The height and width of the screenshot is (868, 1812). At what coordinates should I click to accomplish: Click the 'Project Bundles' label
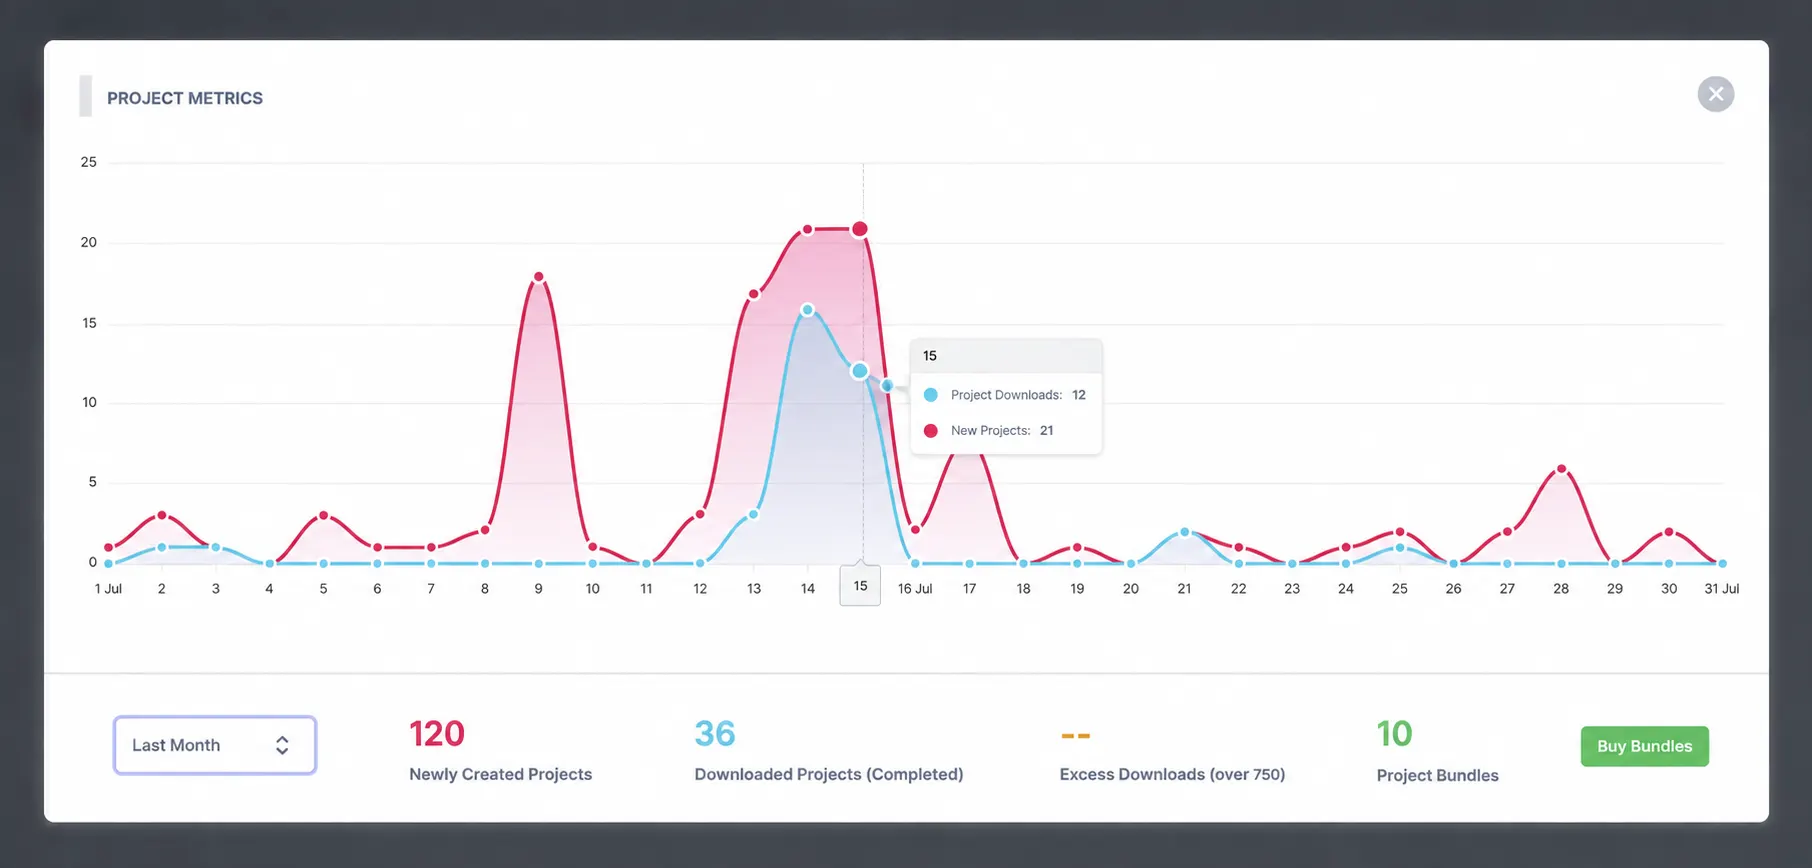1438,775
